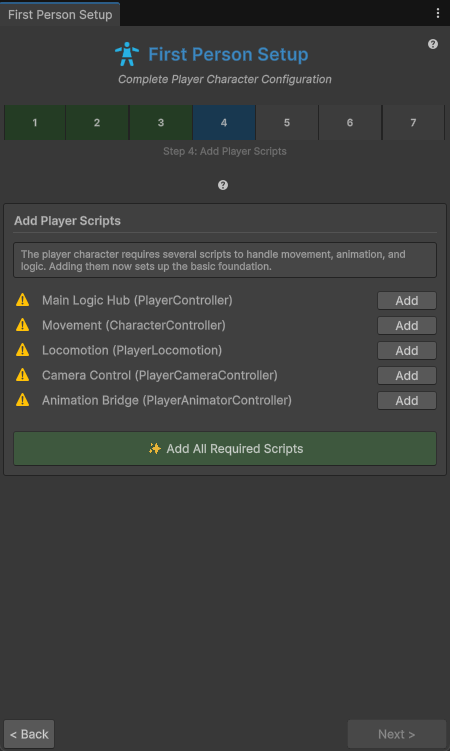450x751 pixels.
Task: Click Add All Required Scripts button
Action: click(225, 448)
